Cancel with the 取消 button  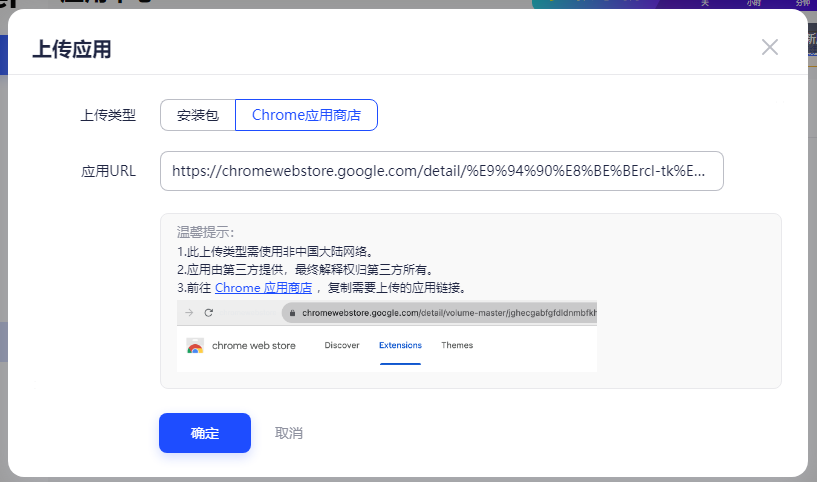tap(289, 433)
